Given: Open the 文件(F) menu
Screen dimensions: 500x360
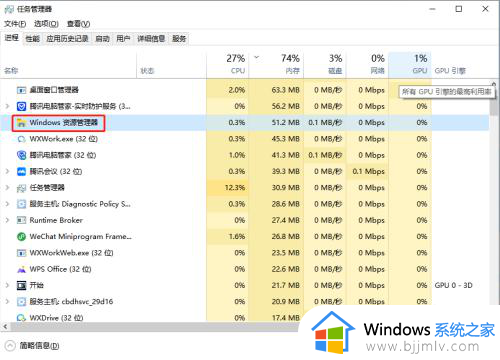Looking at the screenshot, I should pyautogui.click(x=15, y=24).
